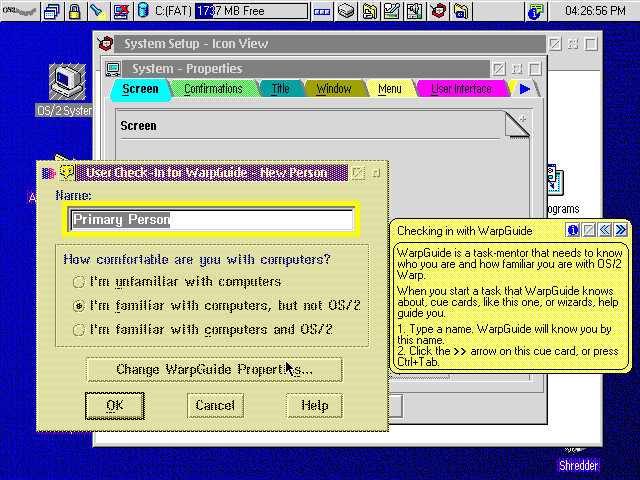
Task: Open the Window tab
Action: pos(333,89)
